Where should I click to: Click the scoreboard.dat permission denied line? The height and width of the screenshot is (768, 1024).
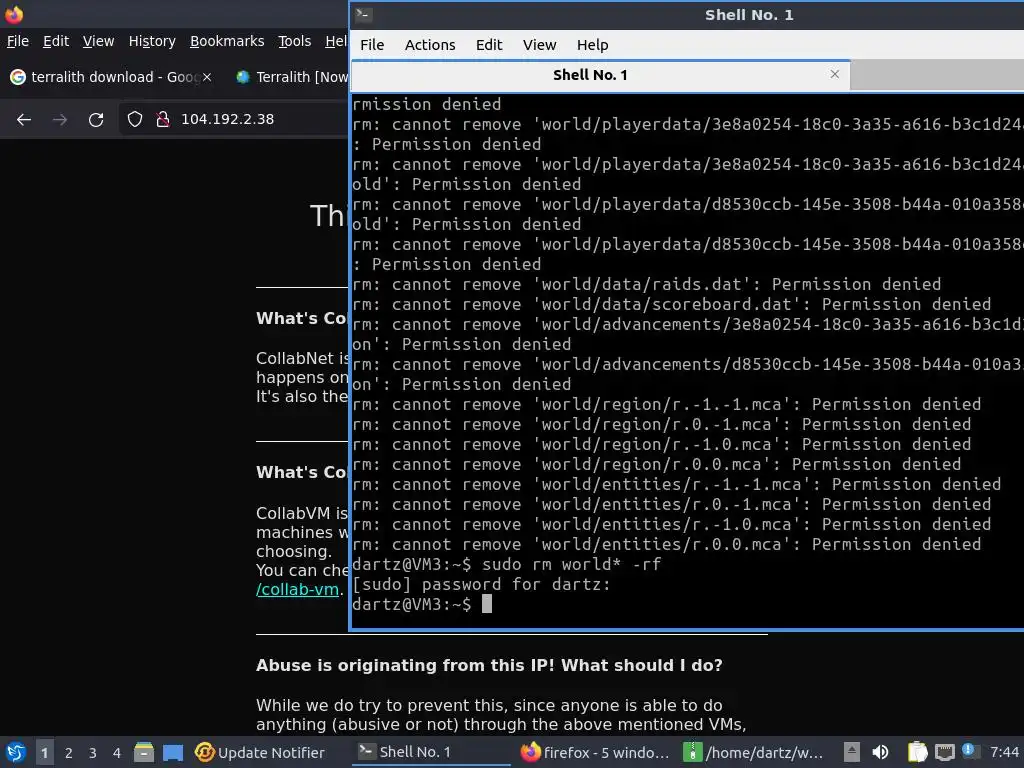click(x=671, y=304)
